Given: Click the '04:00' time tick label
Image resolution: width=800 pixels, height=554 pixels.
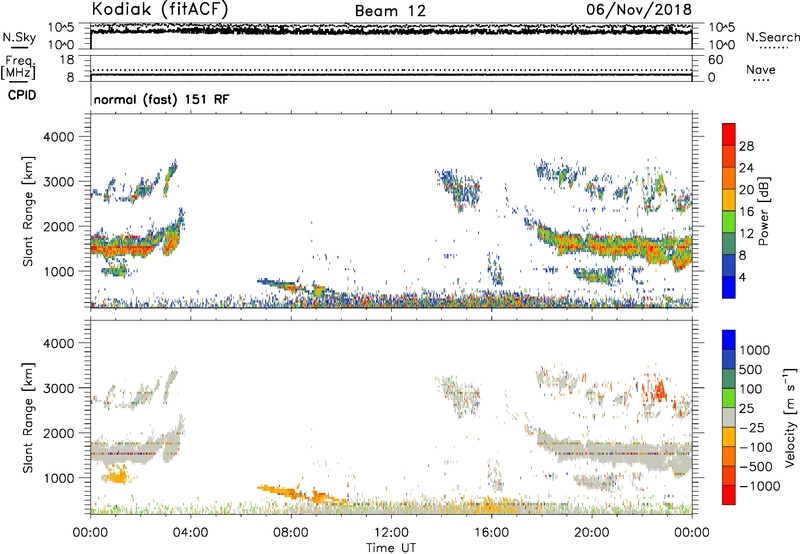Looking at the screenshot, I should tap(190, 533).
